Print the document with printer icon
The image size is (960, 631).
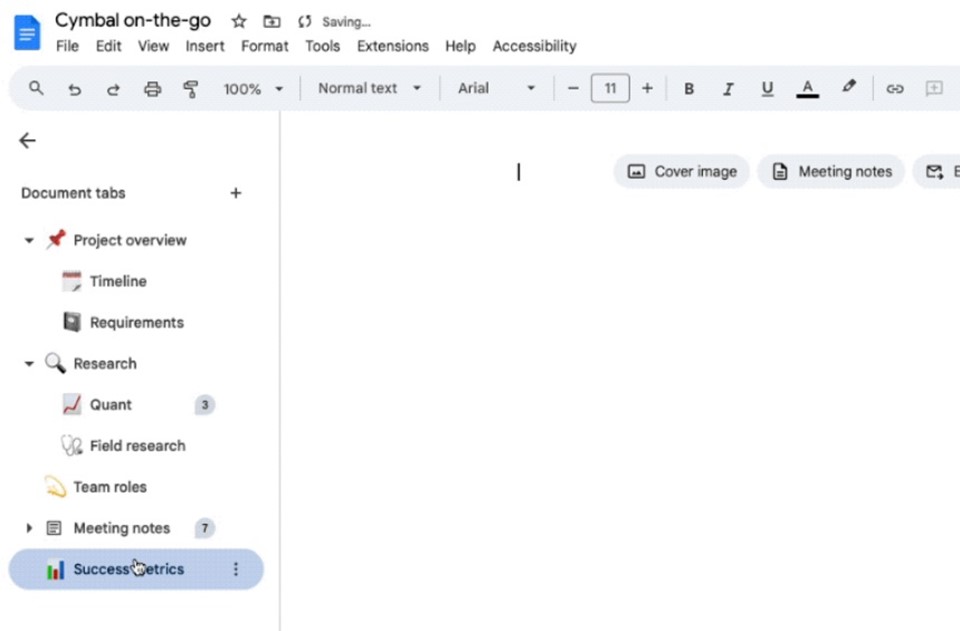(152, 89)
